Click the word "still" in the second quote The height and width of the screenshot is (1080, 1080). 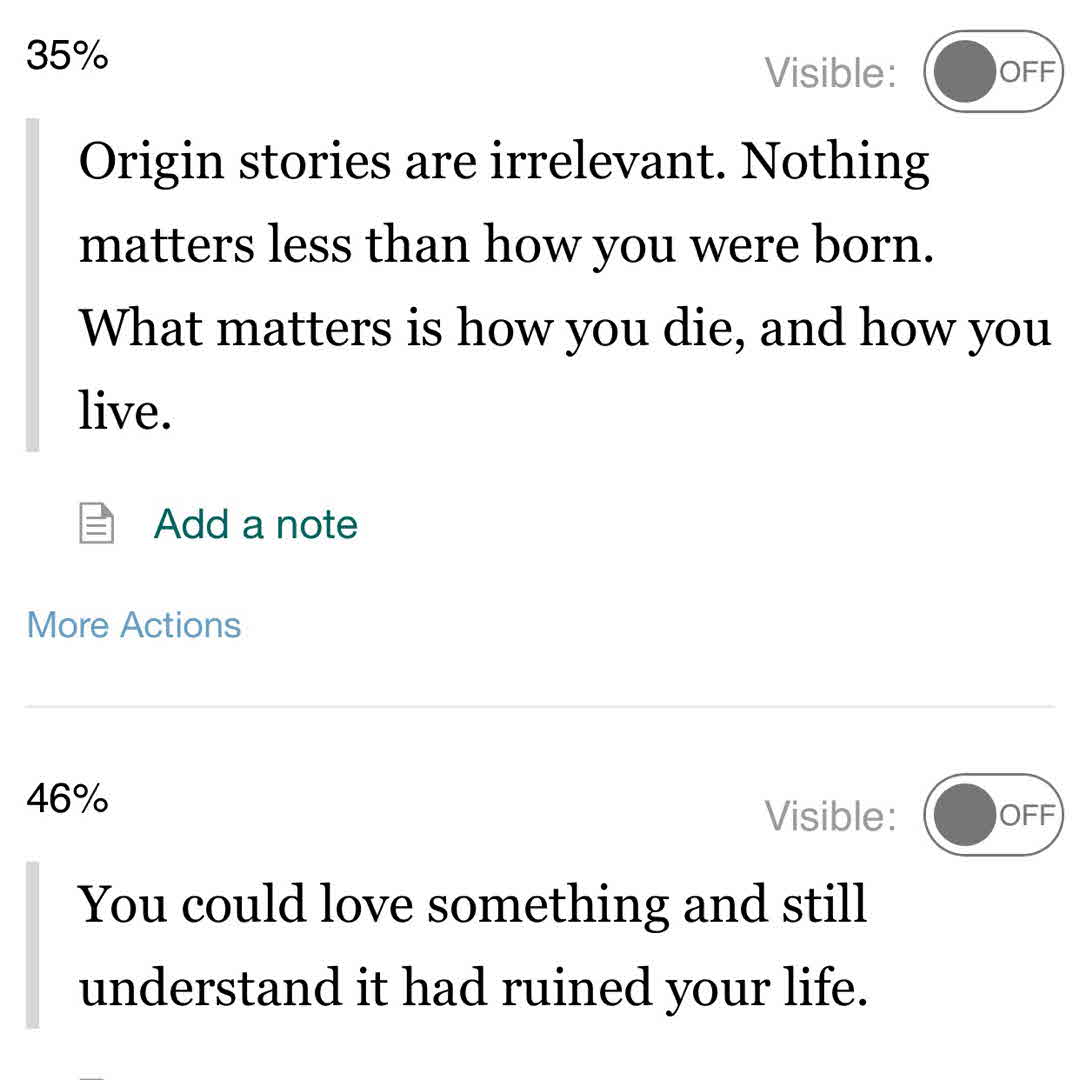[x=824, y=905]
